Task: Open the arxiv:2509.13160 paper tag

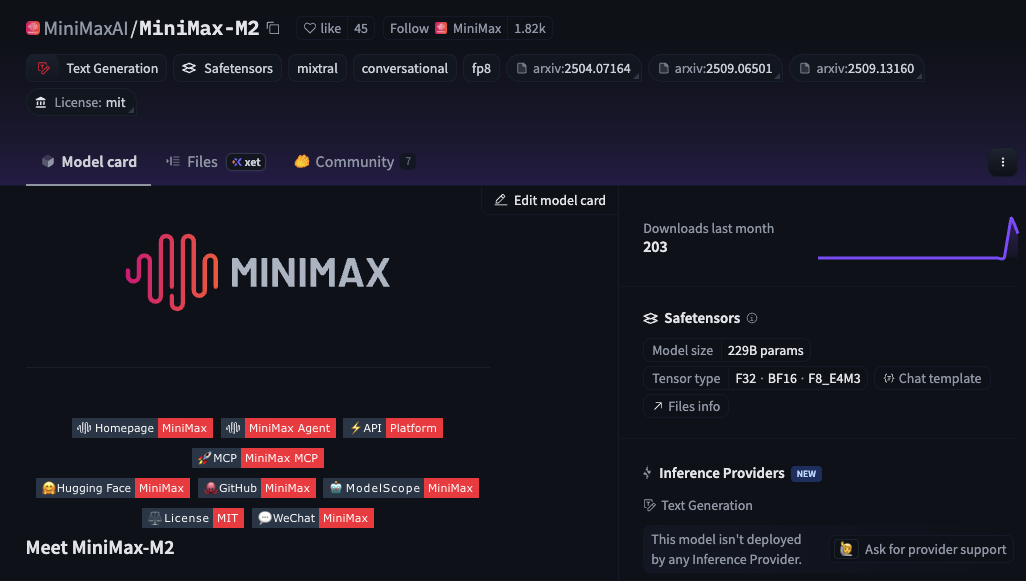Action: 856,69
